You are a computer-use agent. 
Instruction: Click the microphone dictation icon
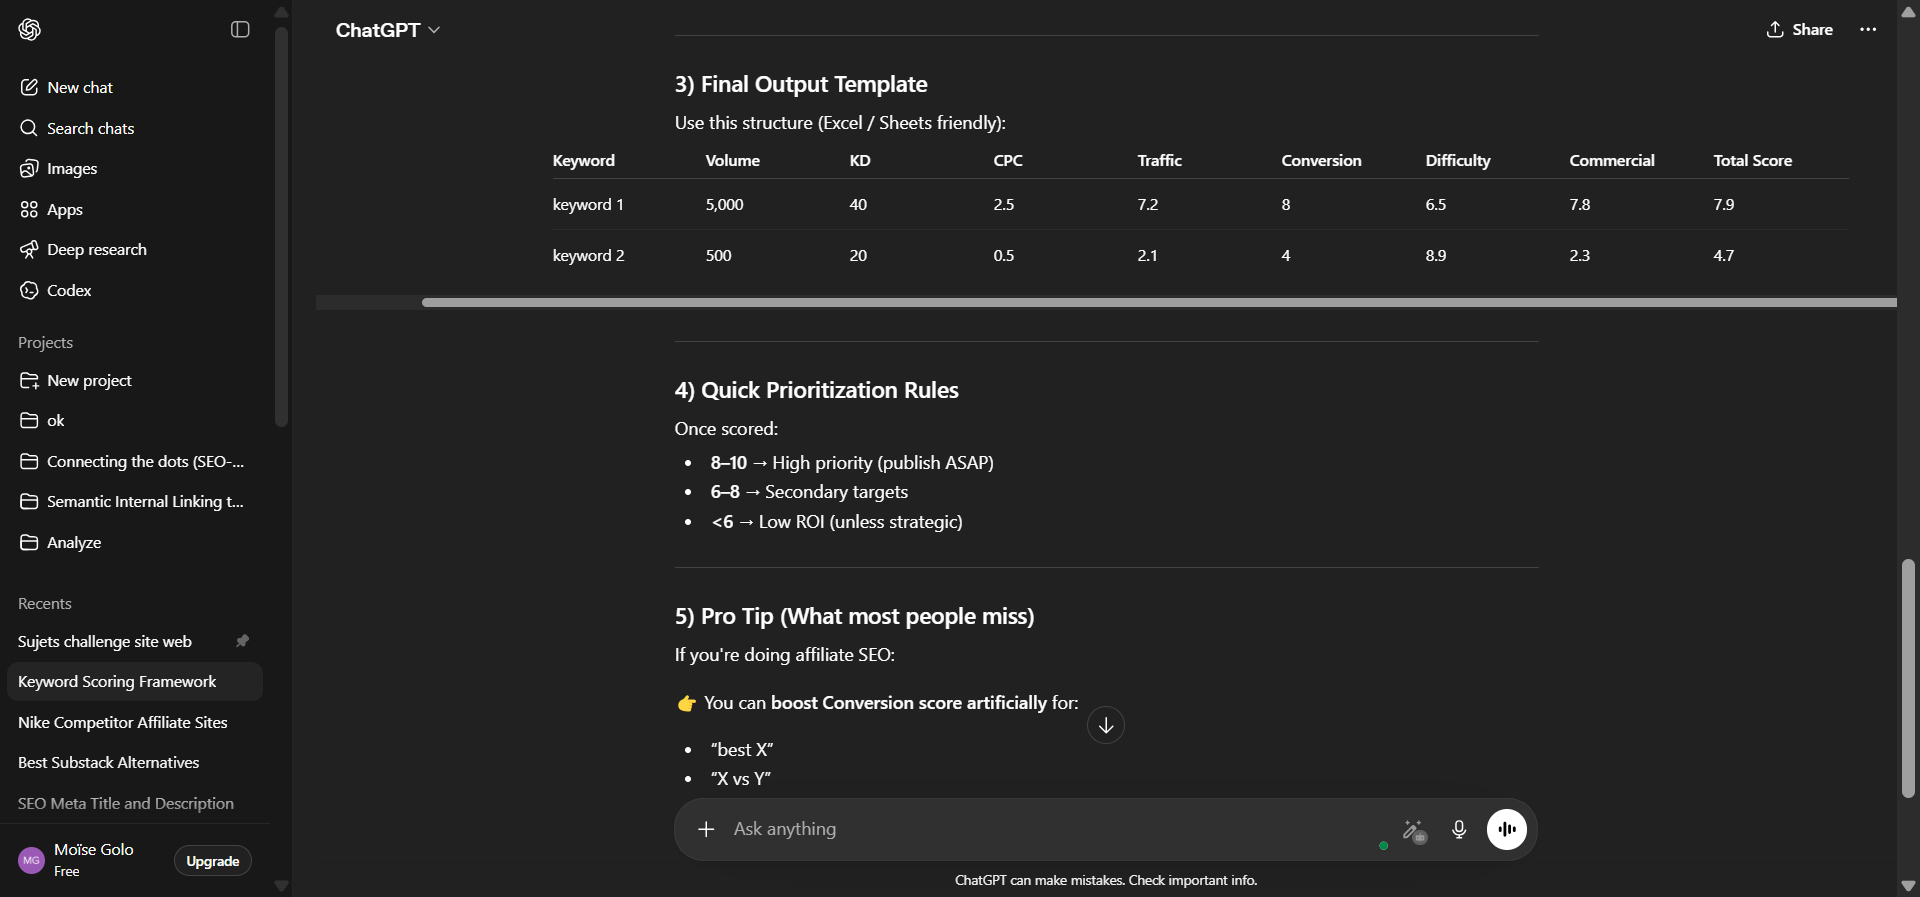pos(1459,829)
